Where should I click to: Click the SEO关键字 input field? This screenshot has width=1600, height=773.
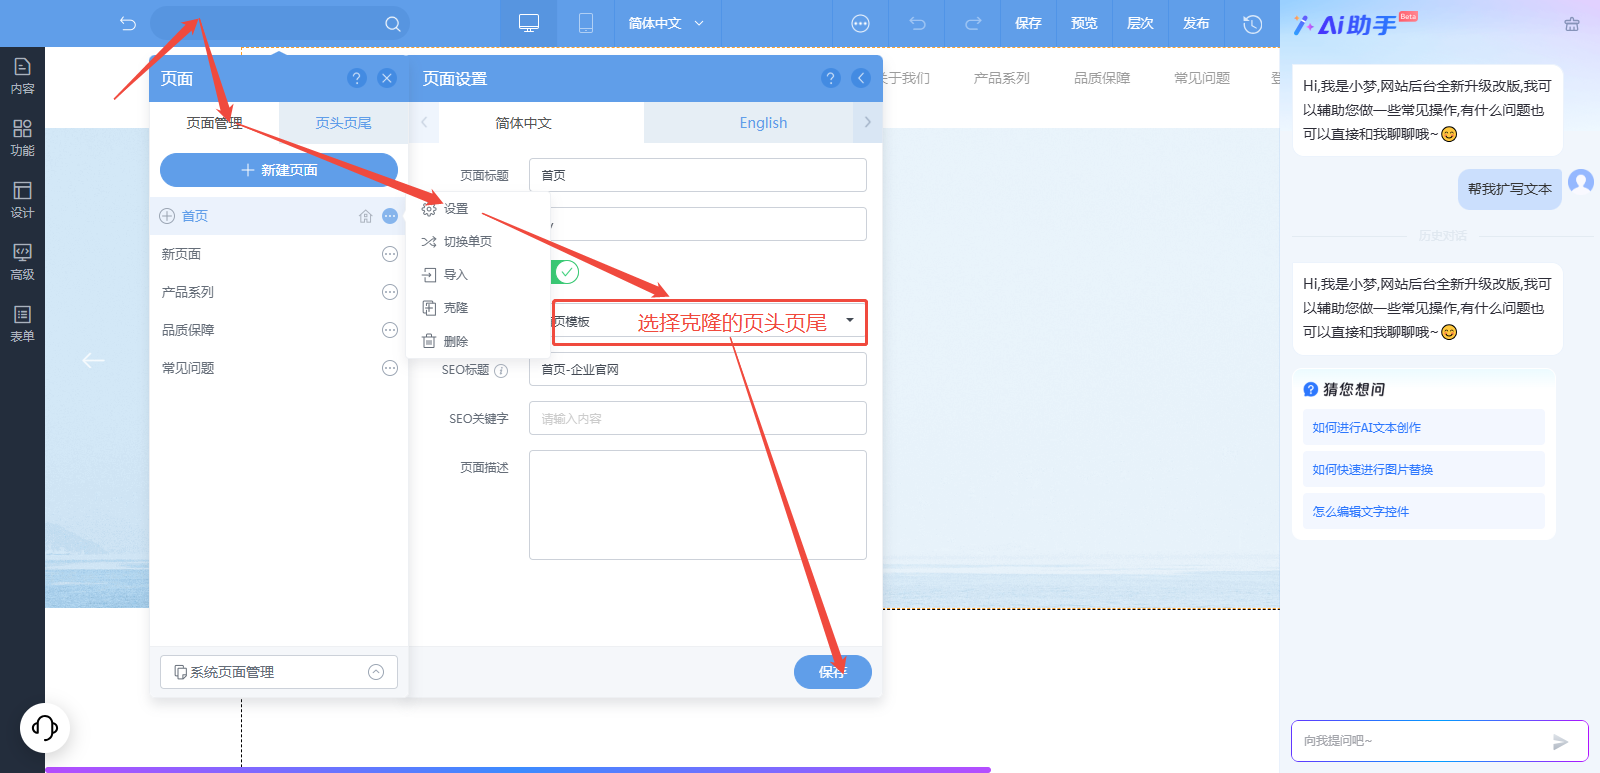698,418
